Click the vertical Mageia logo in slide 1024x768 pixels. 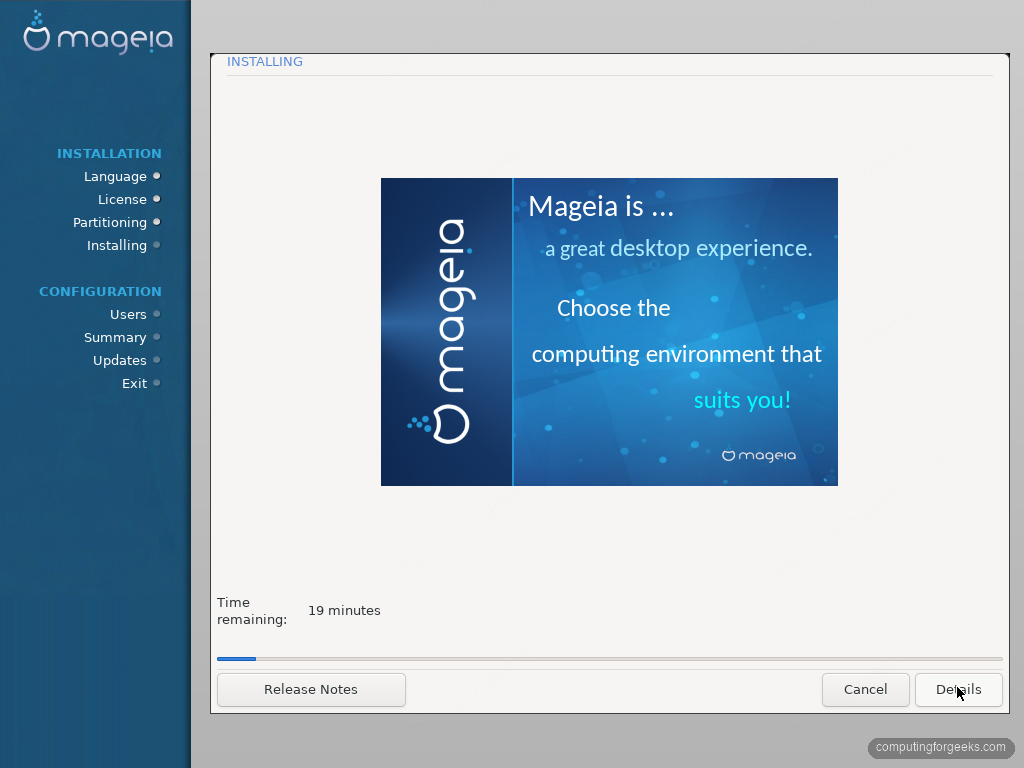(443, 332)
